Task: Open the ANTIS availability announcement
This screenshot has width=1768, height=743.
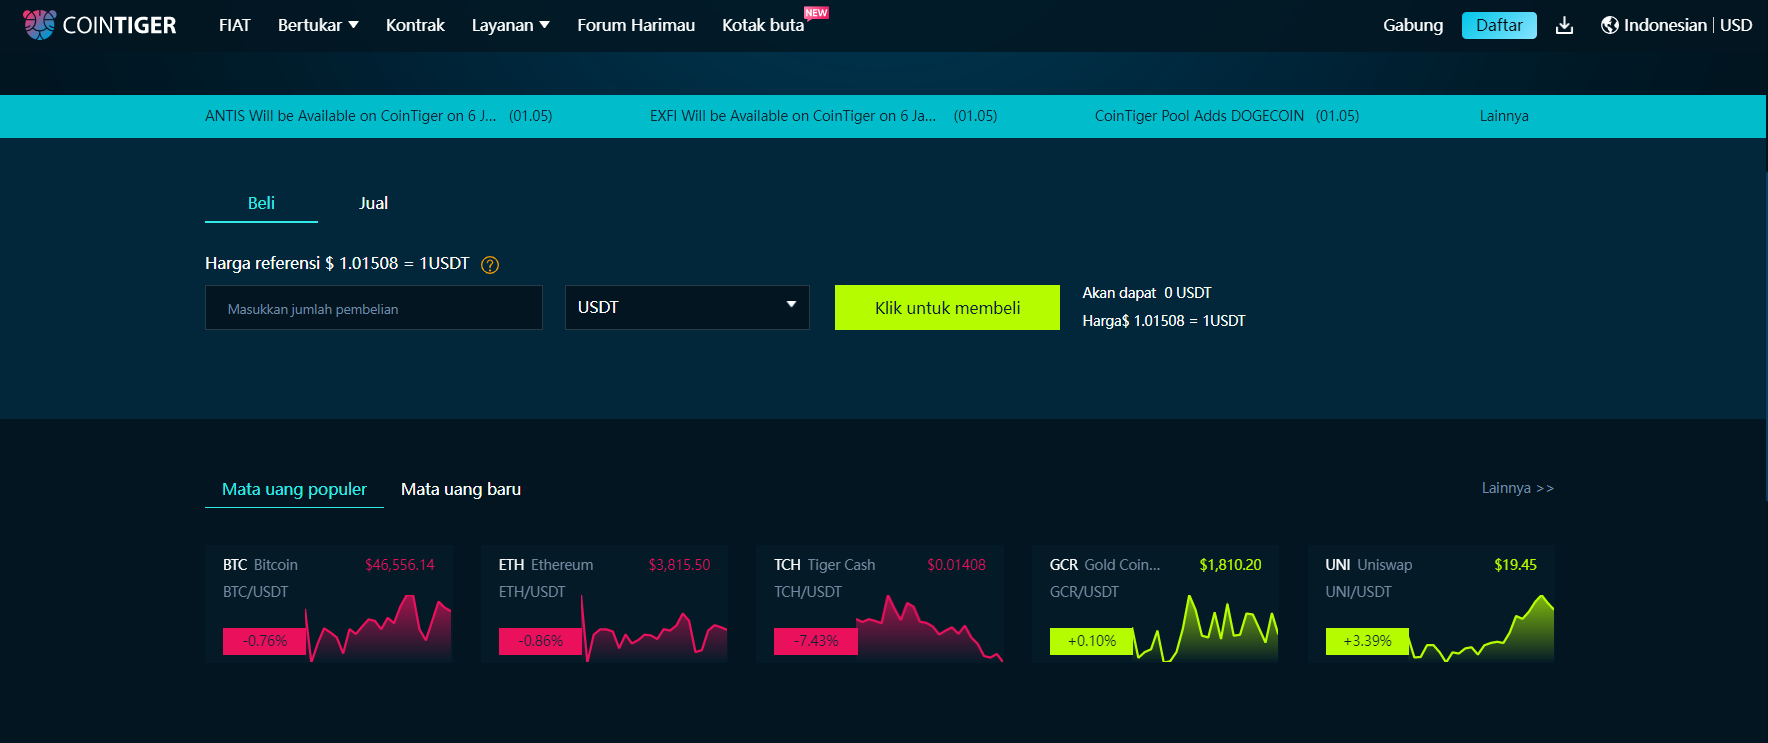Action: point(379,116)
